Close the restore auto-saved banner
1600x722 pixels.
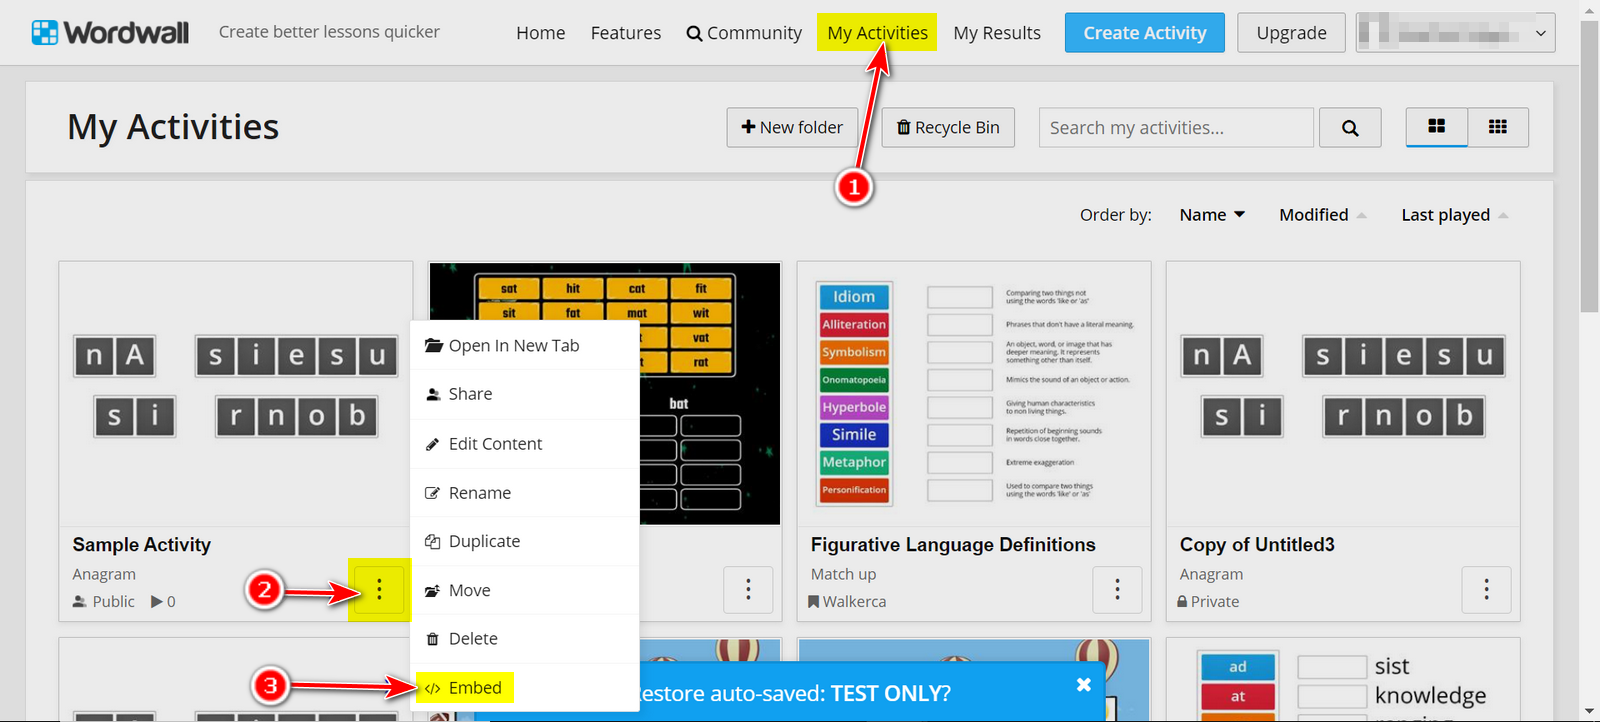(x=1084, y=685)
